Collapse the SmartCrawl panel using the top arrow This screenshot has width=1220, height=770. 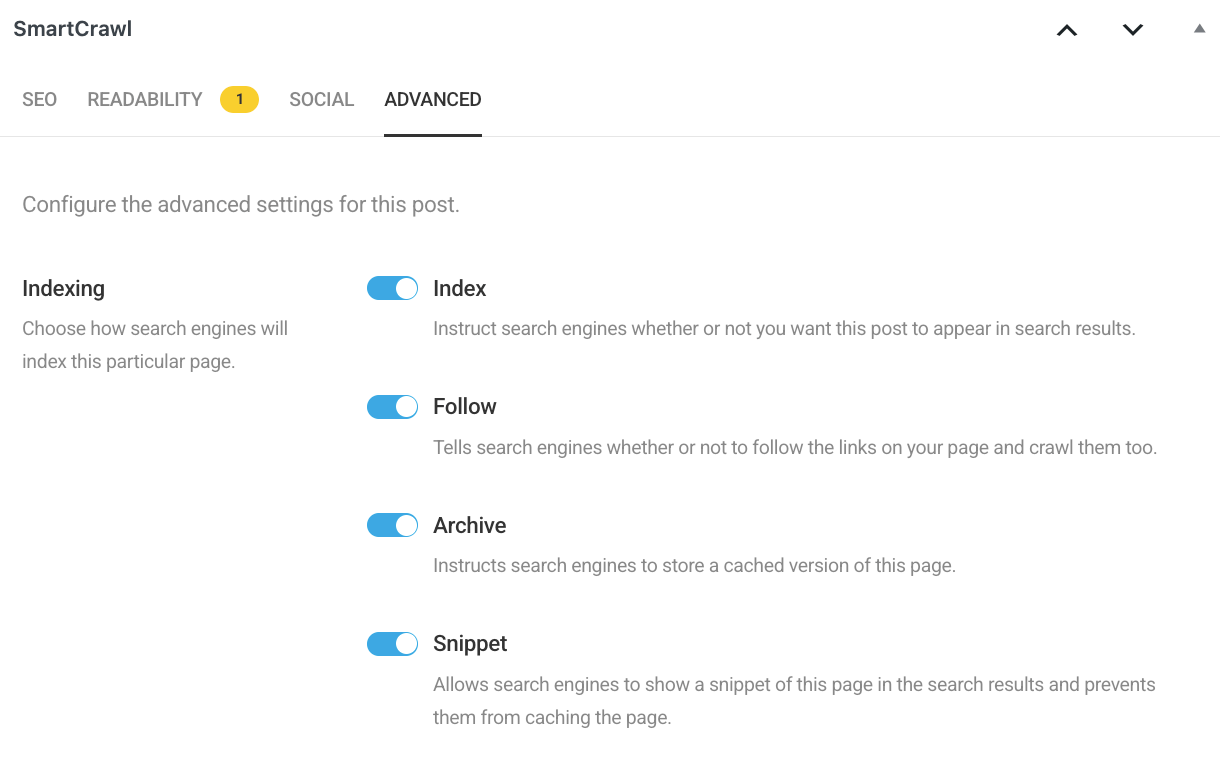[1066, 30]
